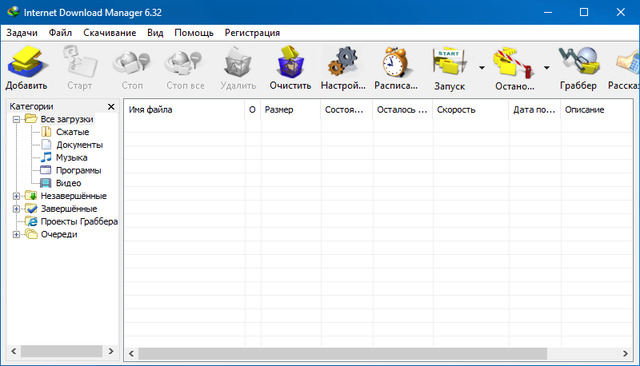Viewport: 640px width, 366px height.
Task: Click the download list's left scroll arrow
Action: point(131,353)
